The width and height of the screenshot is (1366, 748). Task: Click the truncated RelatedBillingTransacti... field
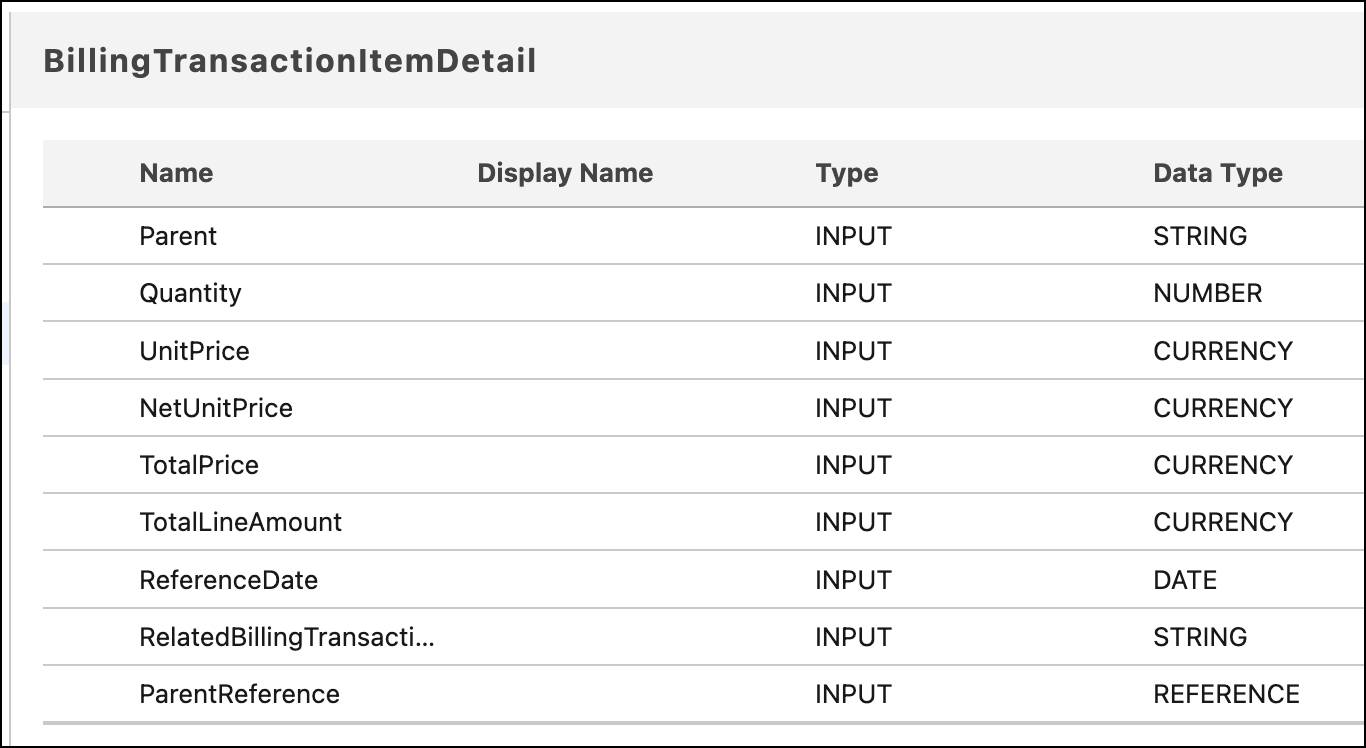tap(287, 636)
